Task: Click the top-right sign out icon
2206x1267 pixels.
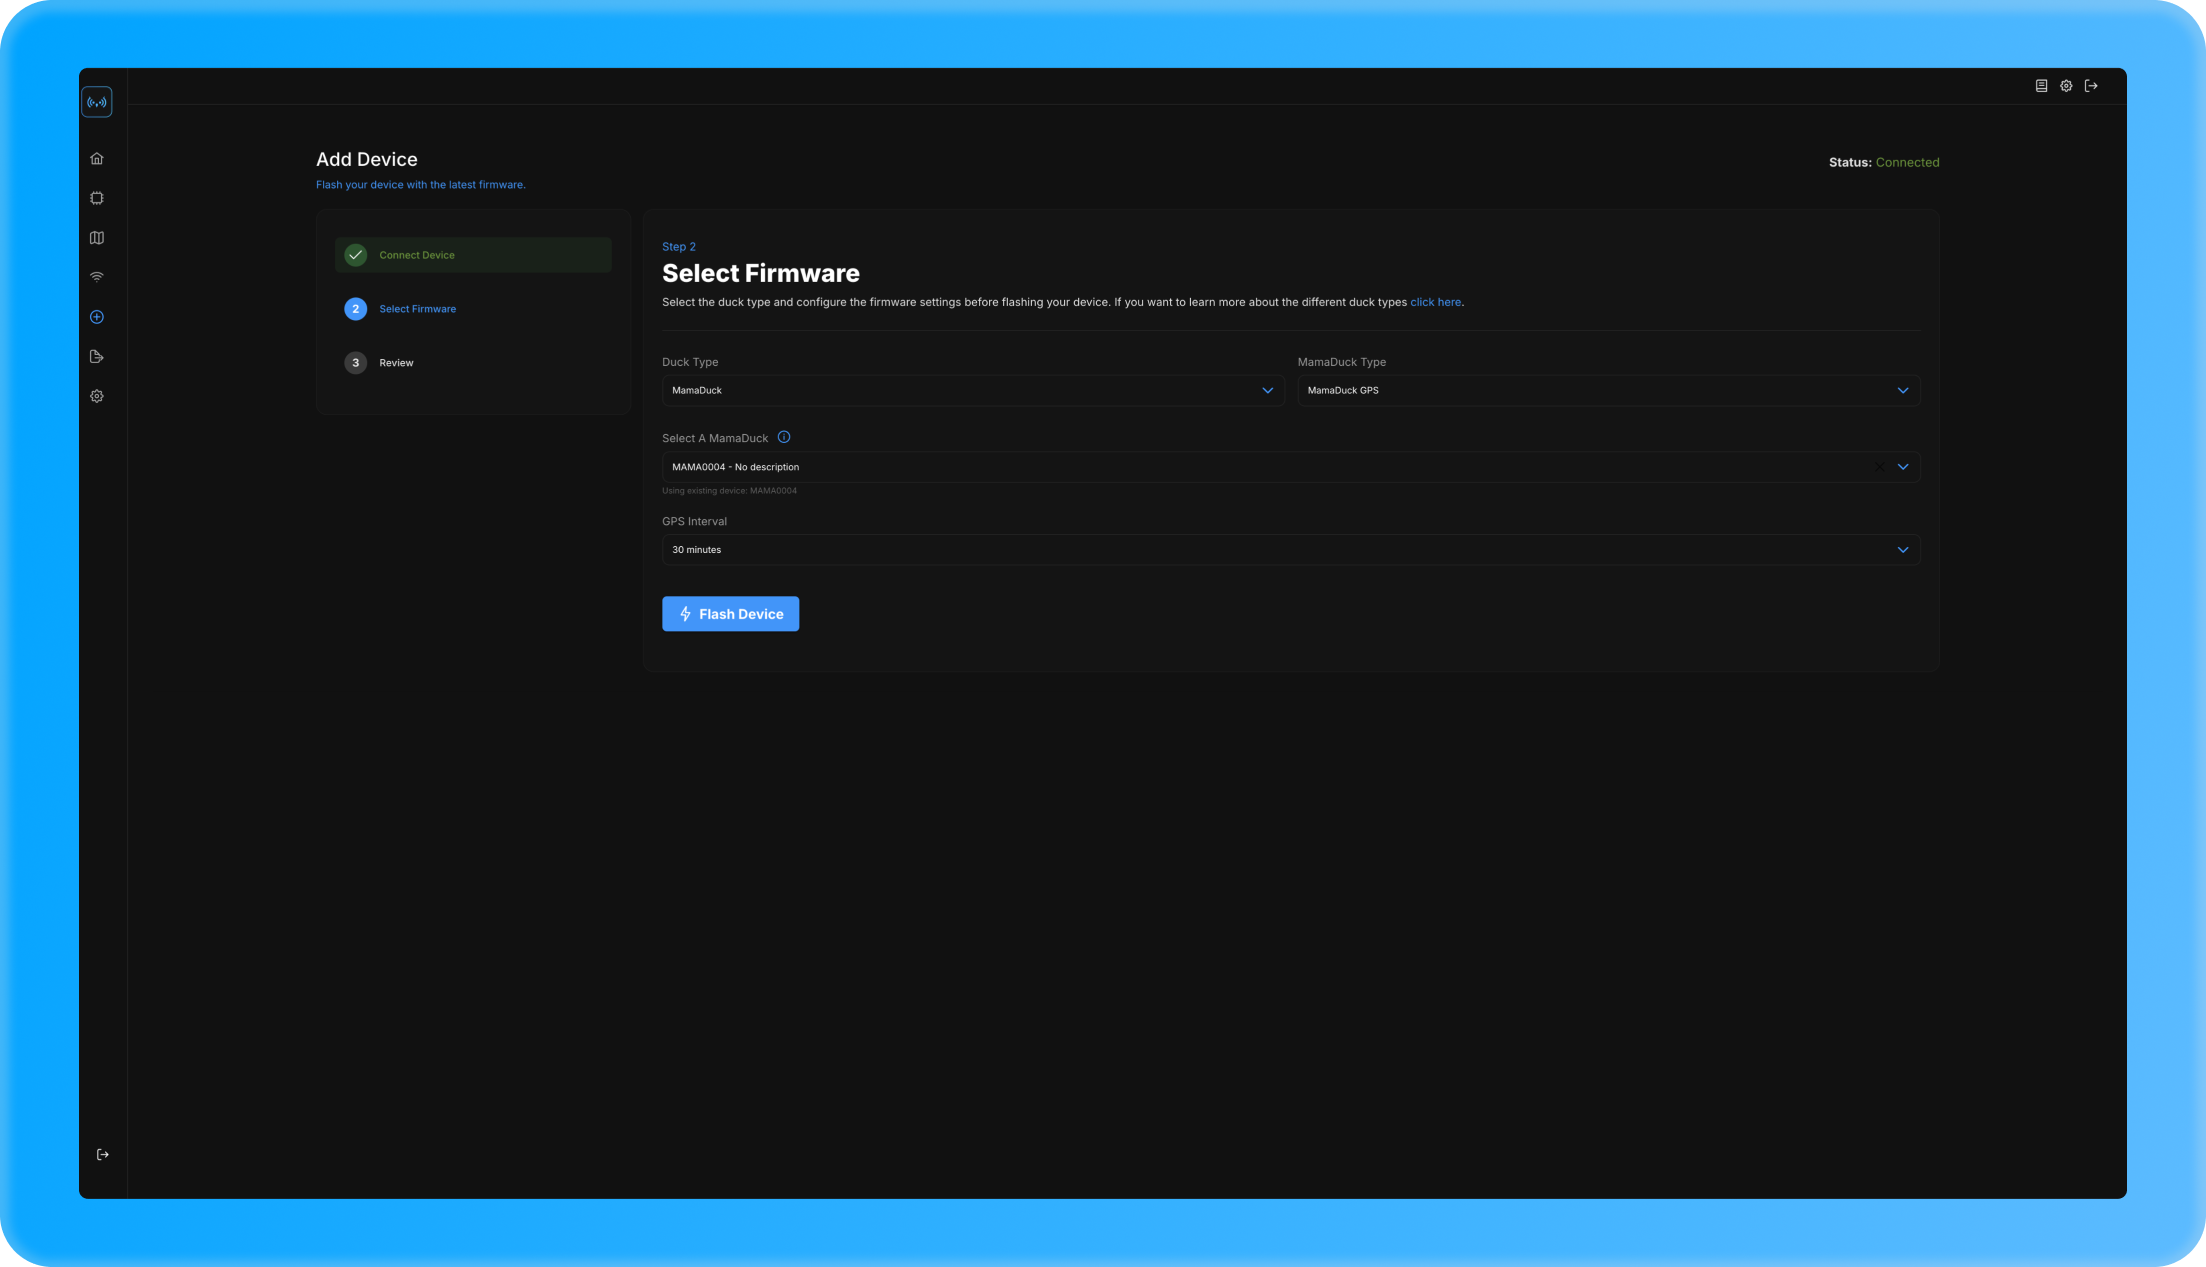Action: click(x=2091, y=86)
